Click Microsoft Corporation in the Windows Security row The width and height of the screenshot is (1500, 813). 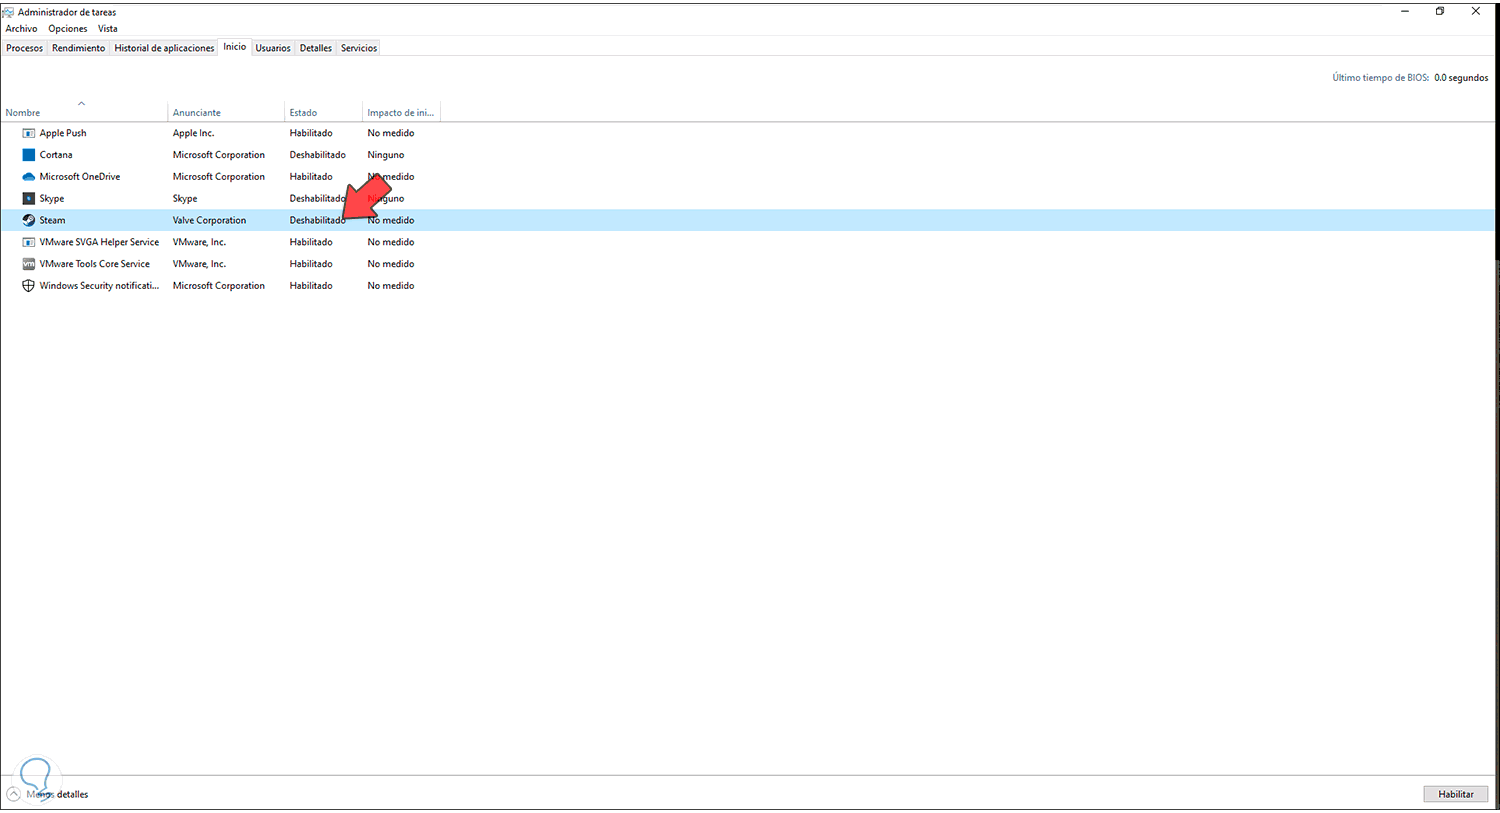point(219,286)
